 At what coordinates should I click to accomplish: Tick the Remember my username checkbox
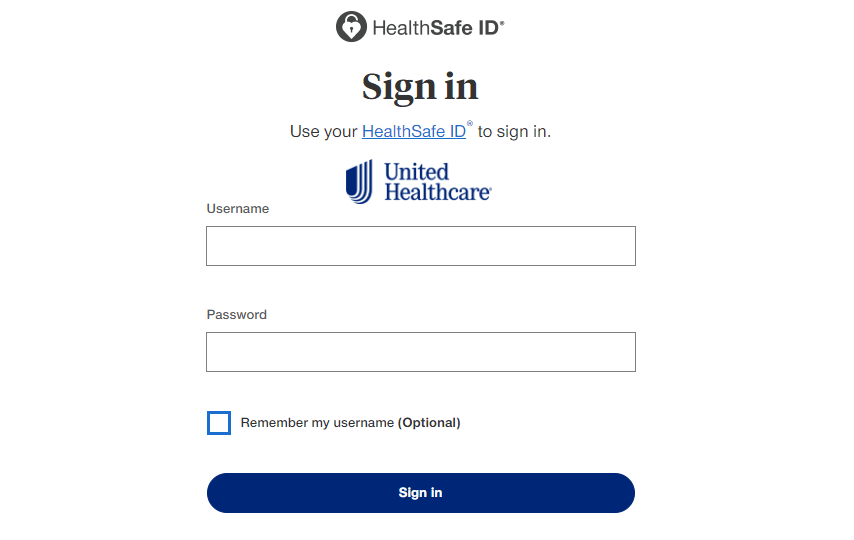tap(219, 423)
